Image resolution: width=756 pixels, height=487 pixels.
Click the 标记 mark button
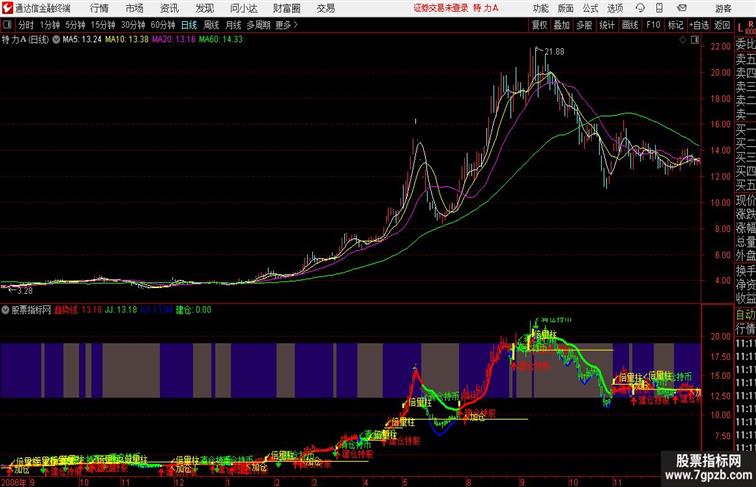(x=675, y=25)
